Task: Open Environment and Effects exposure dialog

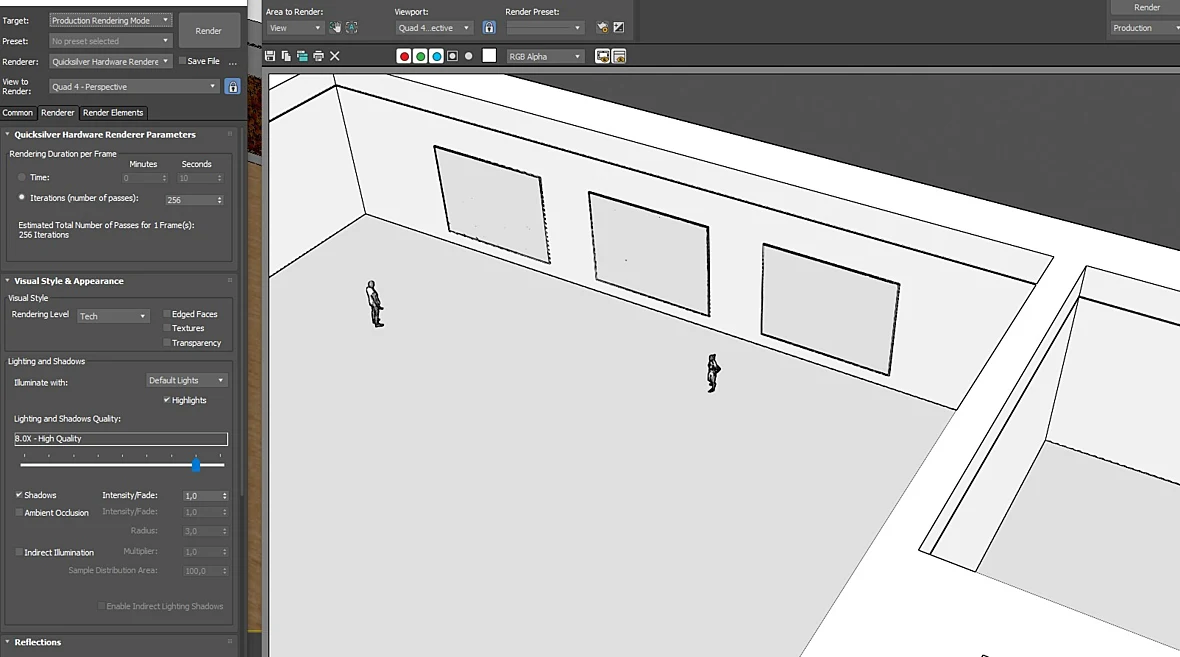Action: [619, 28]
